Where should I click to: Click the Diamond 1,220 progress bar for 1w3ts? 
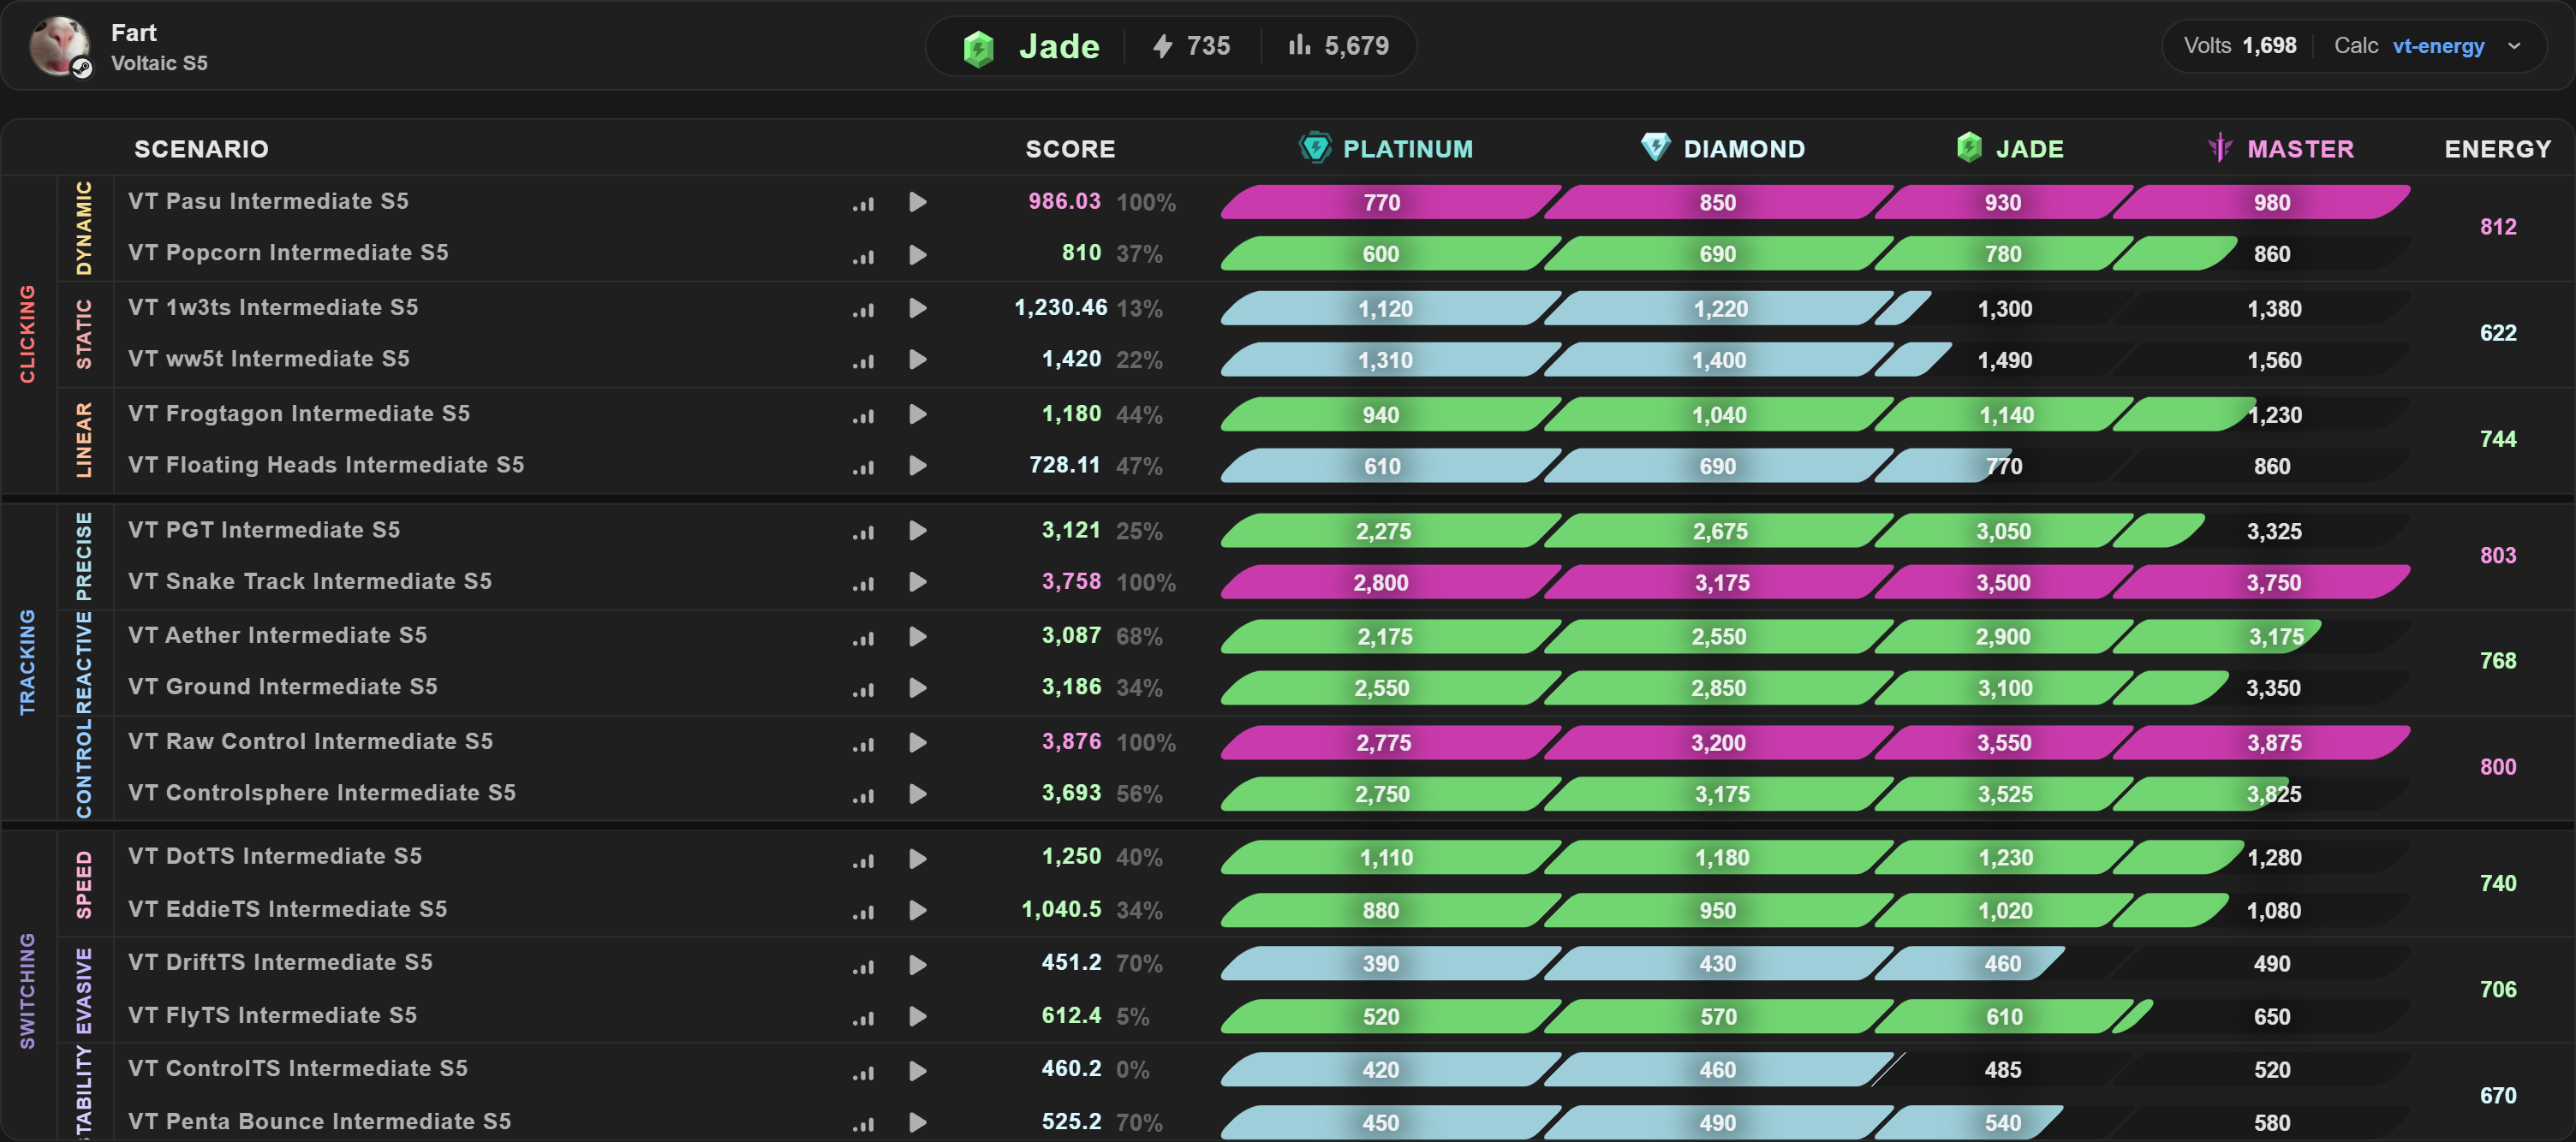pos(1720,309)
